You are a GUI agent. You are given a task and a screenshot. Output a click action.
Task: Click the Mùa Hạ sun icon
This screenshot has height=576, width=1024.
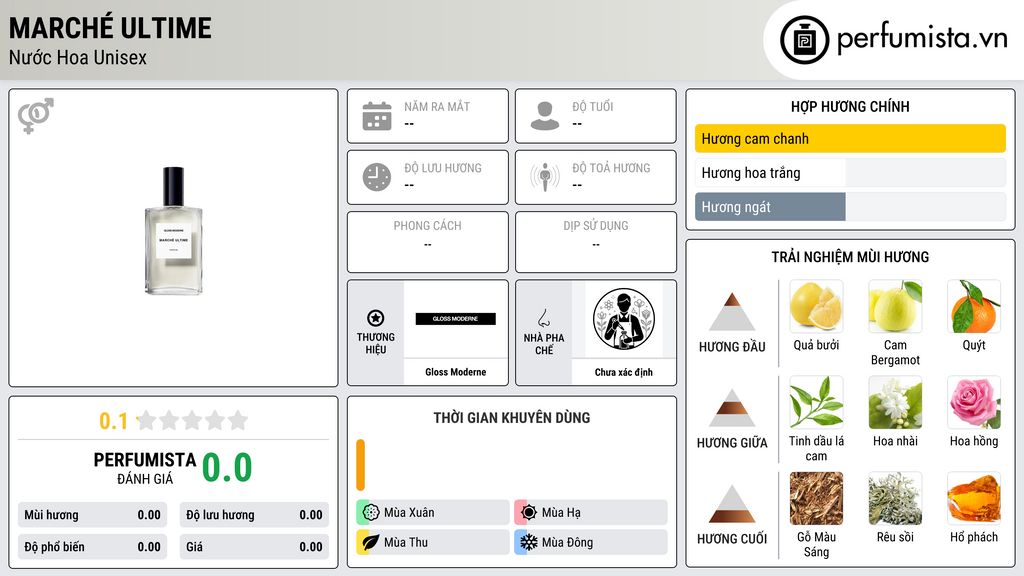coord(529,512)
